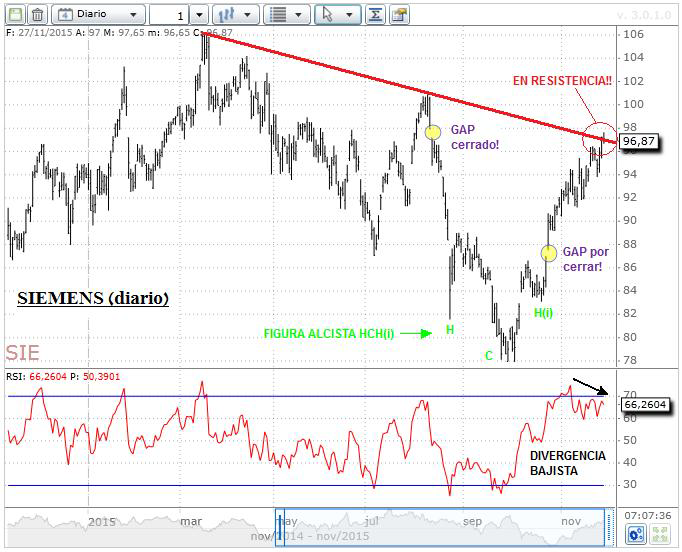
Task: Click the green expand icon at bottom right
Action: click(661, 535)
